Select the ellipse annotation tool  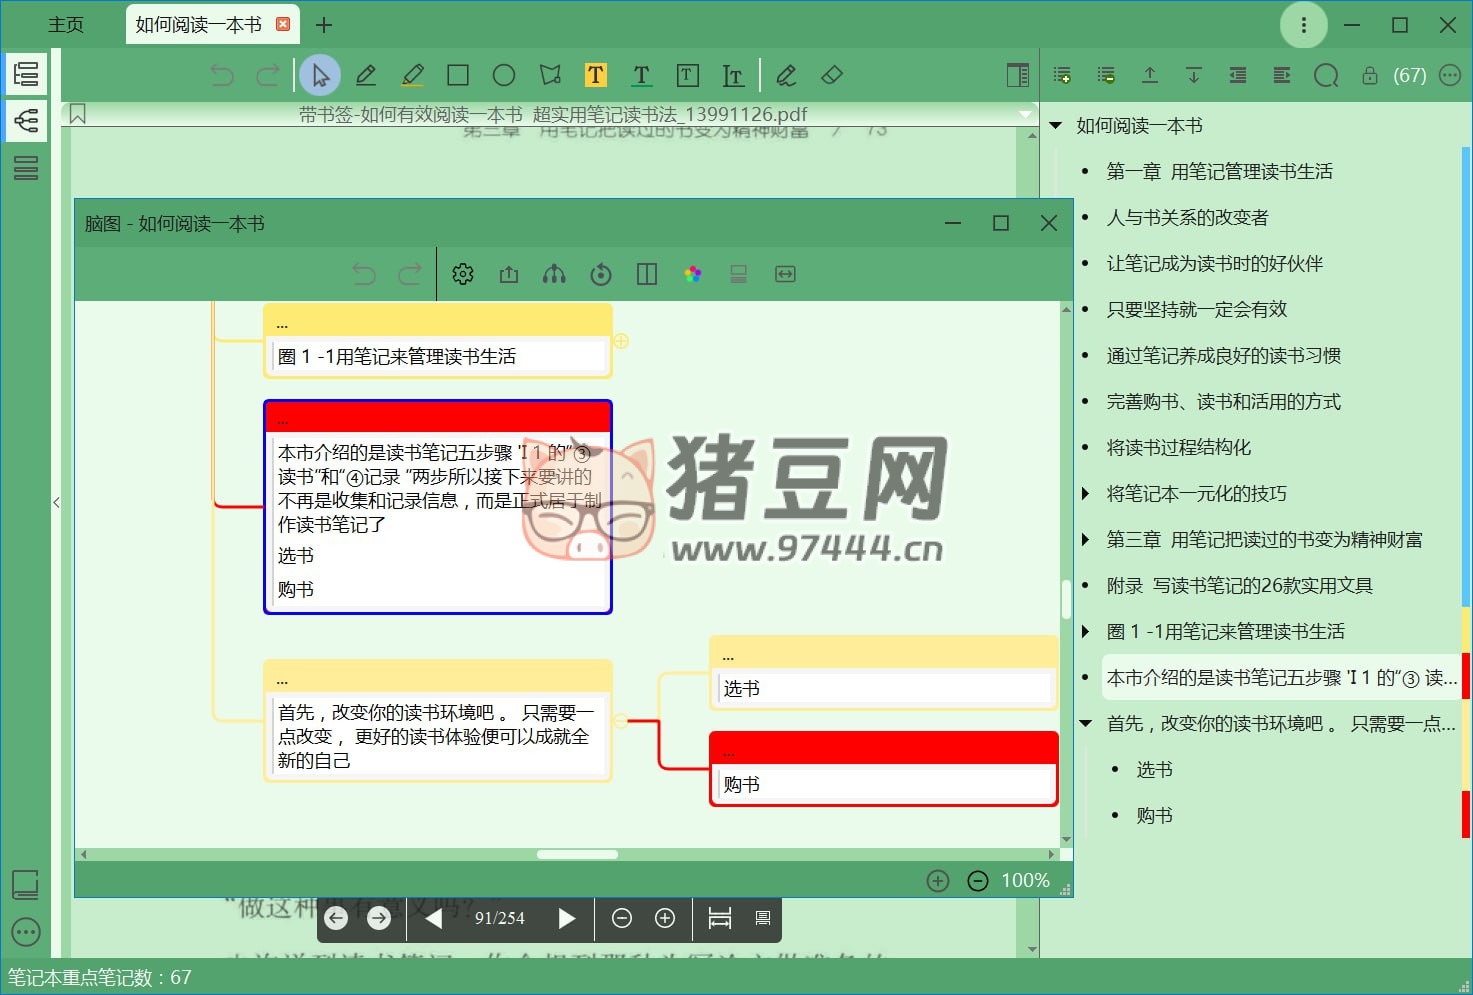click(504, 75)
